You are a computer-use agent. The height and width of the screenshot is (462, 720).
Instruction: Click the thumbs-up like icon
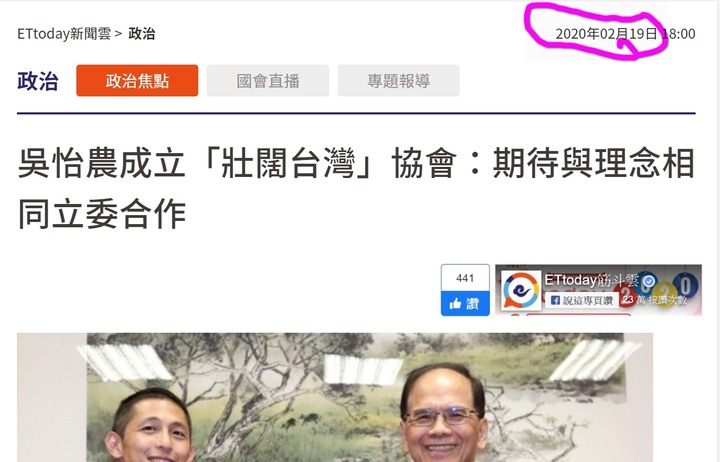click(x=456, y=304)
